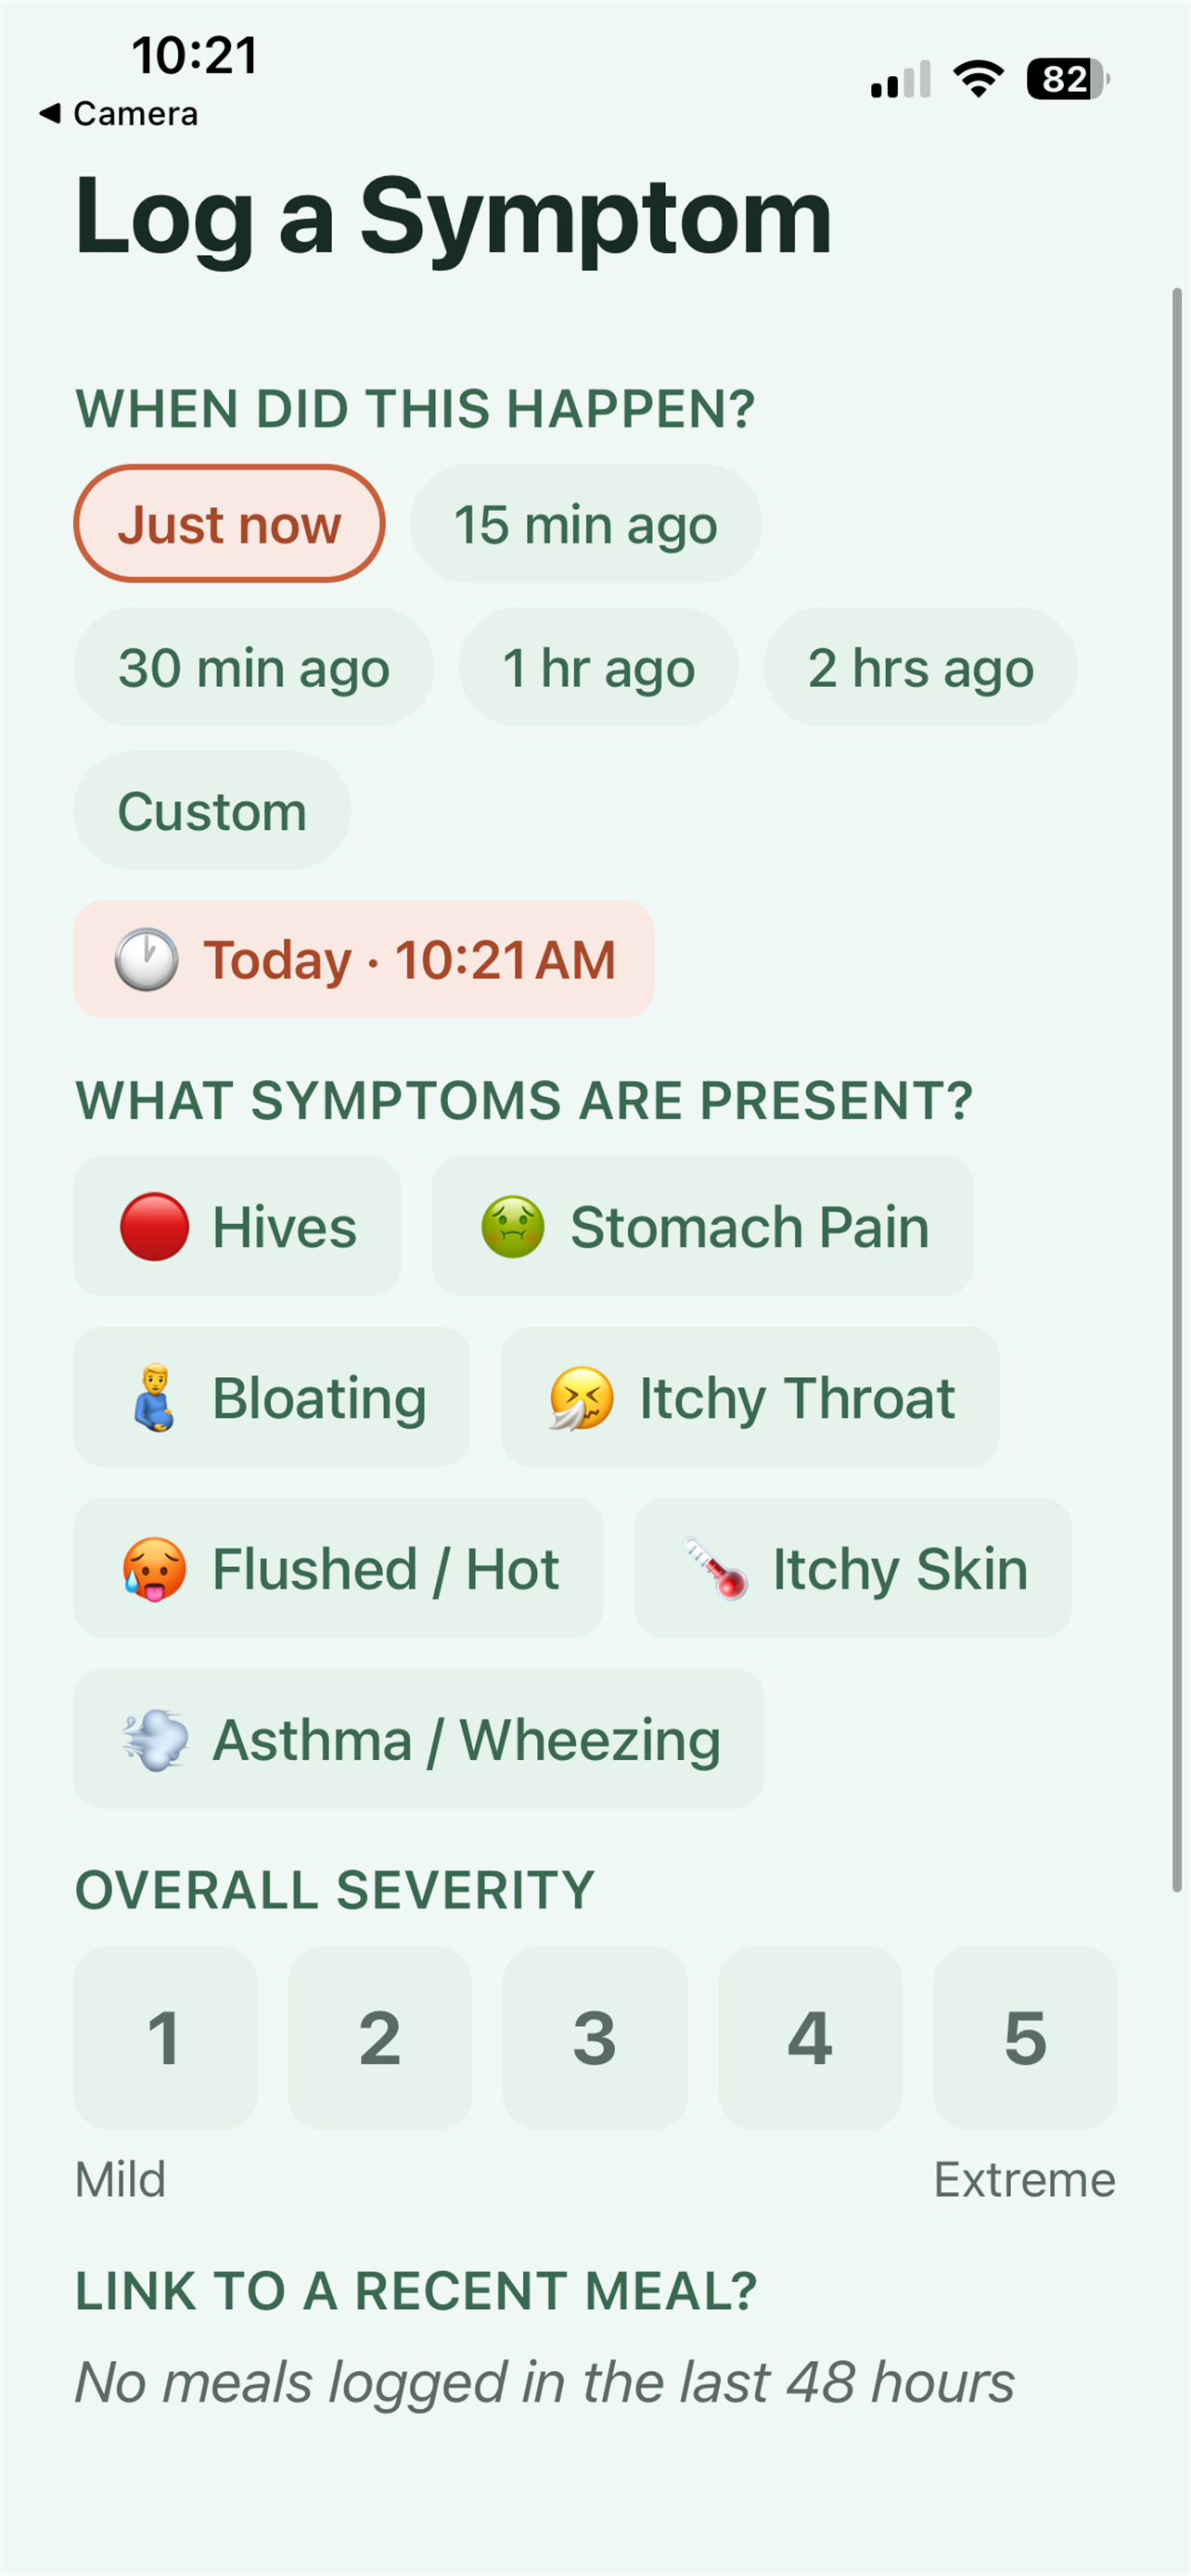Screen dimensions: 1191x2576
Task: Open the Today 10:21 AM time selector
Action: click(364, 960)
